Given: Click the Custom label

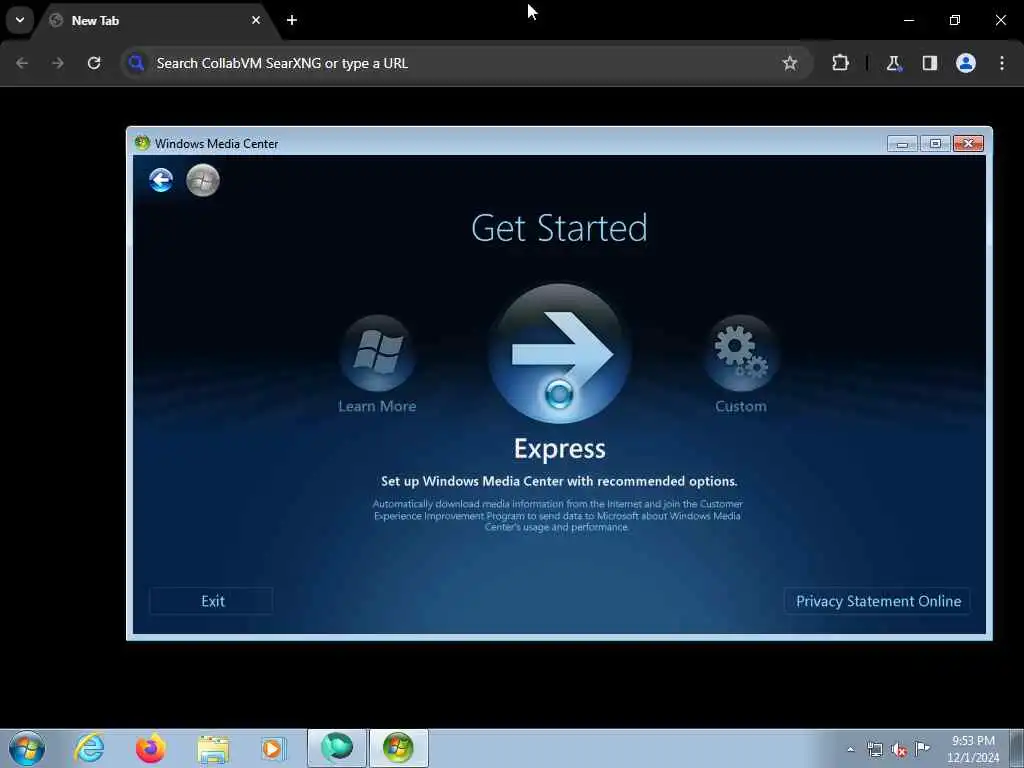Looking at the screenshot, I should 741,406.
